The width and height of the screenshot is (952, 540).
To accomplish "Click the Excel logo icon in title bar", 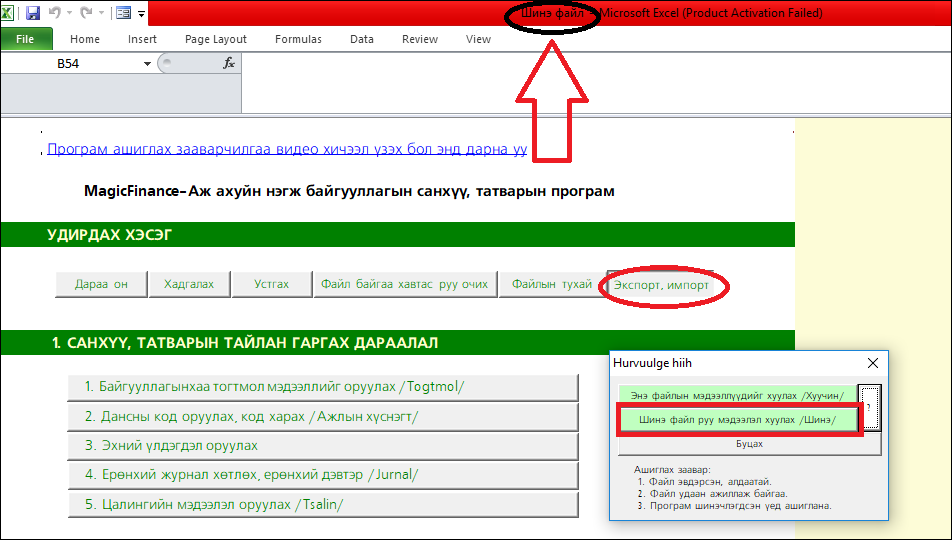I will (9, 13).
